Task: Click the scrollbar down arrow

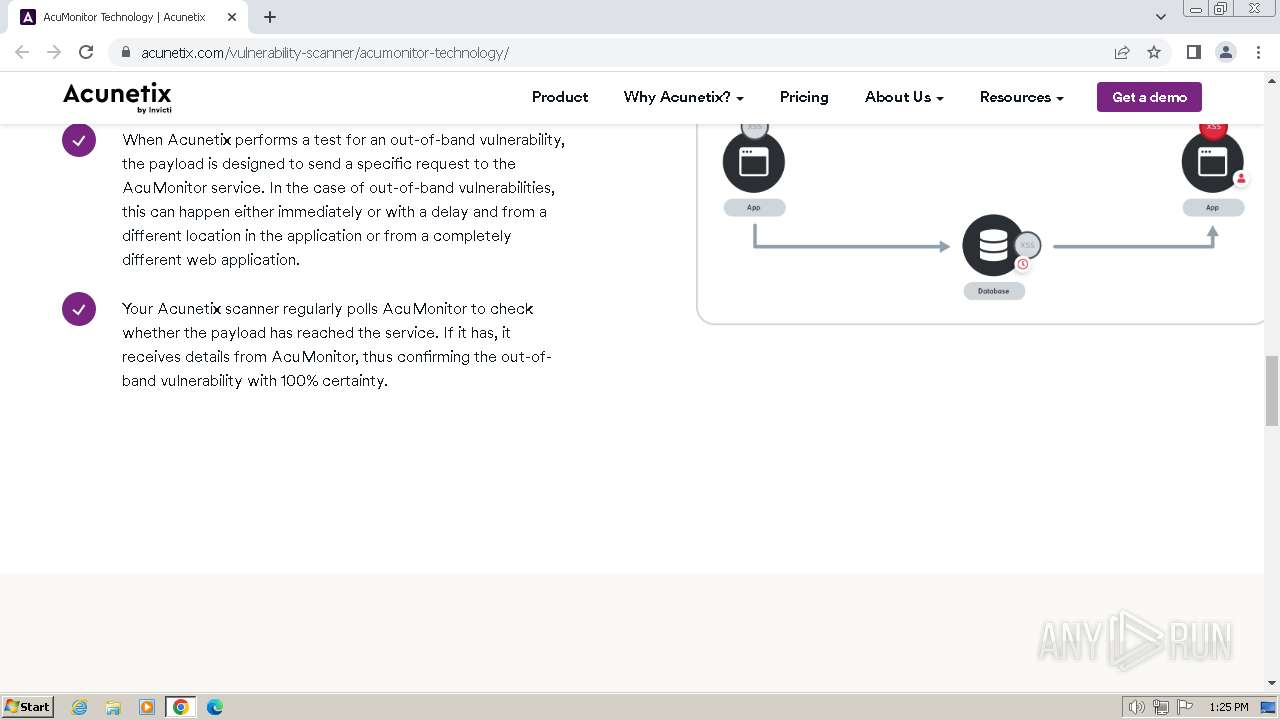Action: pyautogui.click(x=1272, y=683)
